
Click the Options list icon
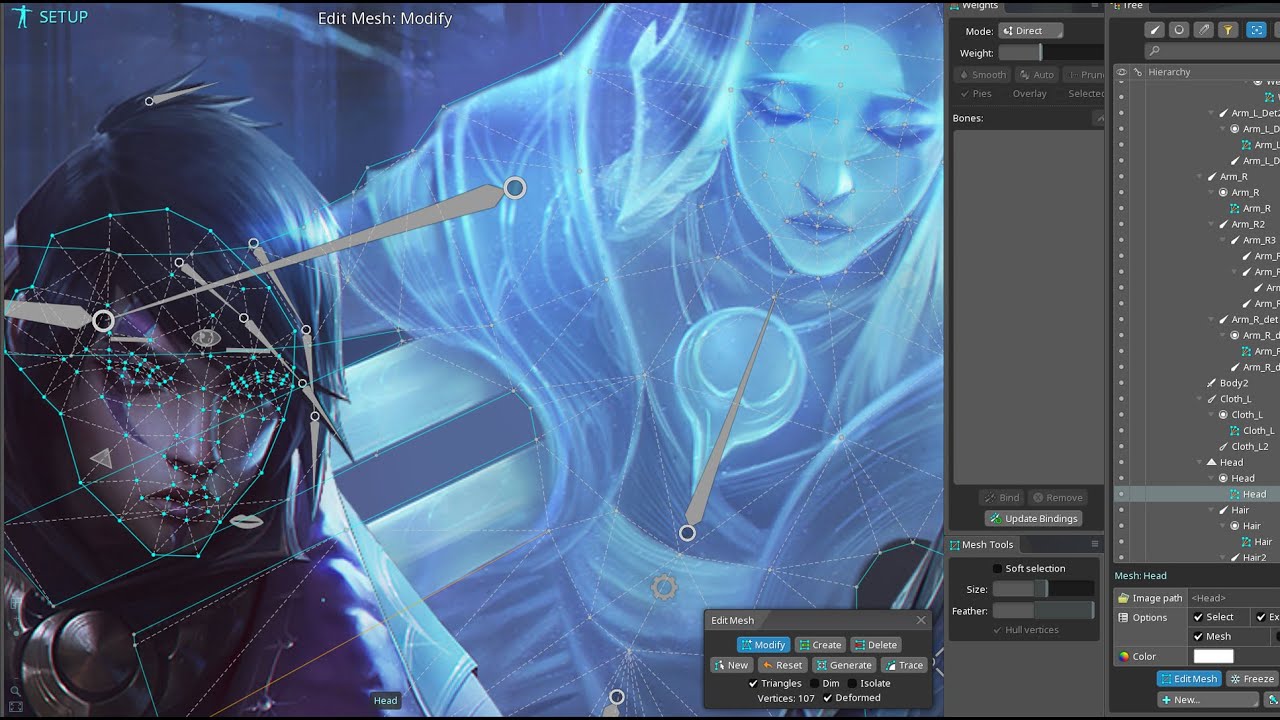[x=1123, y=617]
